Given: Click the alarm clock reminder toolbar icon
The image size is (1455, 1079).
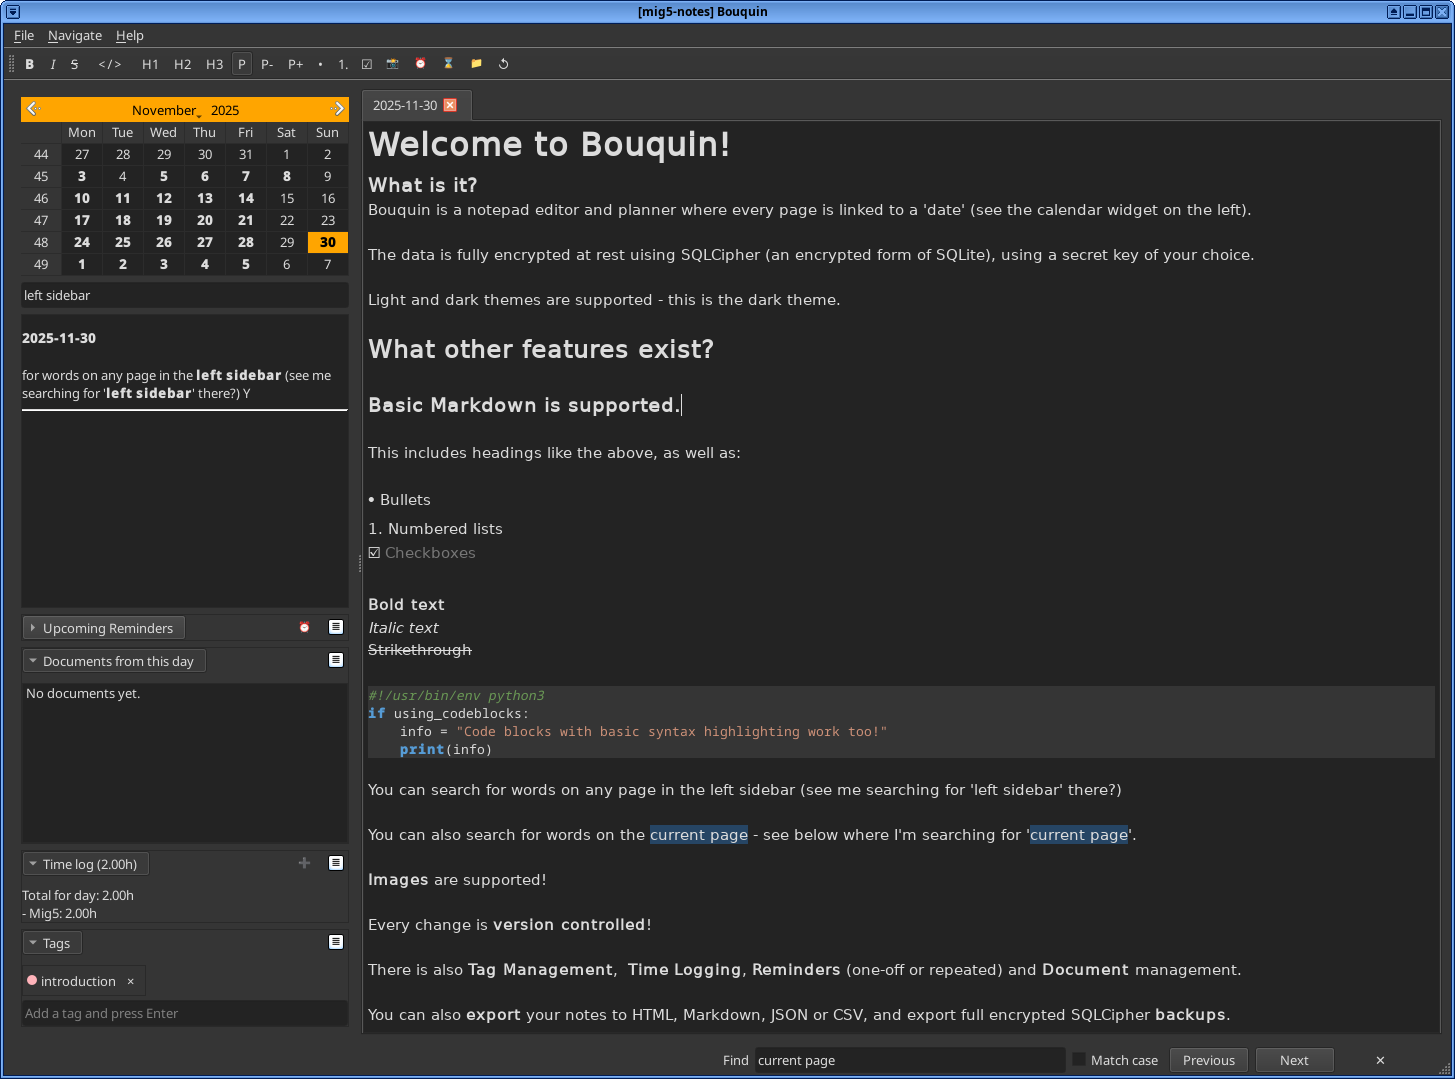Looking at the screenshot, I should click(x=420, y=64).
